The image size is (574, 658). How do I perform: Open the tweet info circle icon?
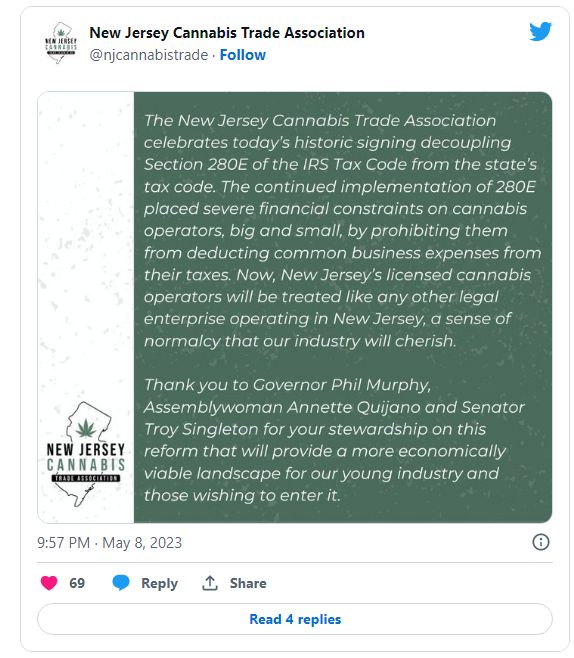tap(540, 542)
